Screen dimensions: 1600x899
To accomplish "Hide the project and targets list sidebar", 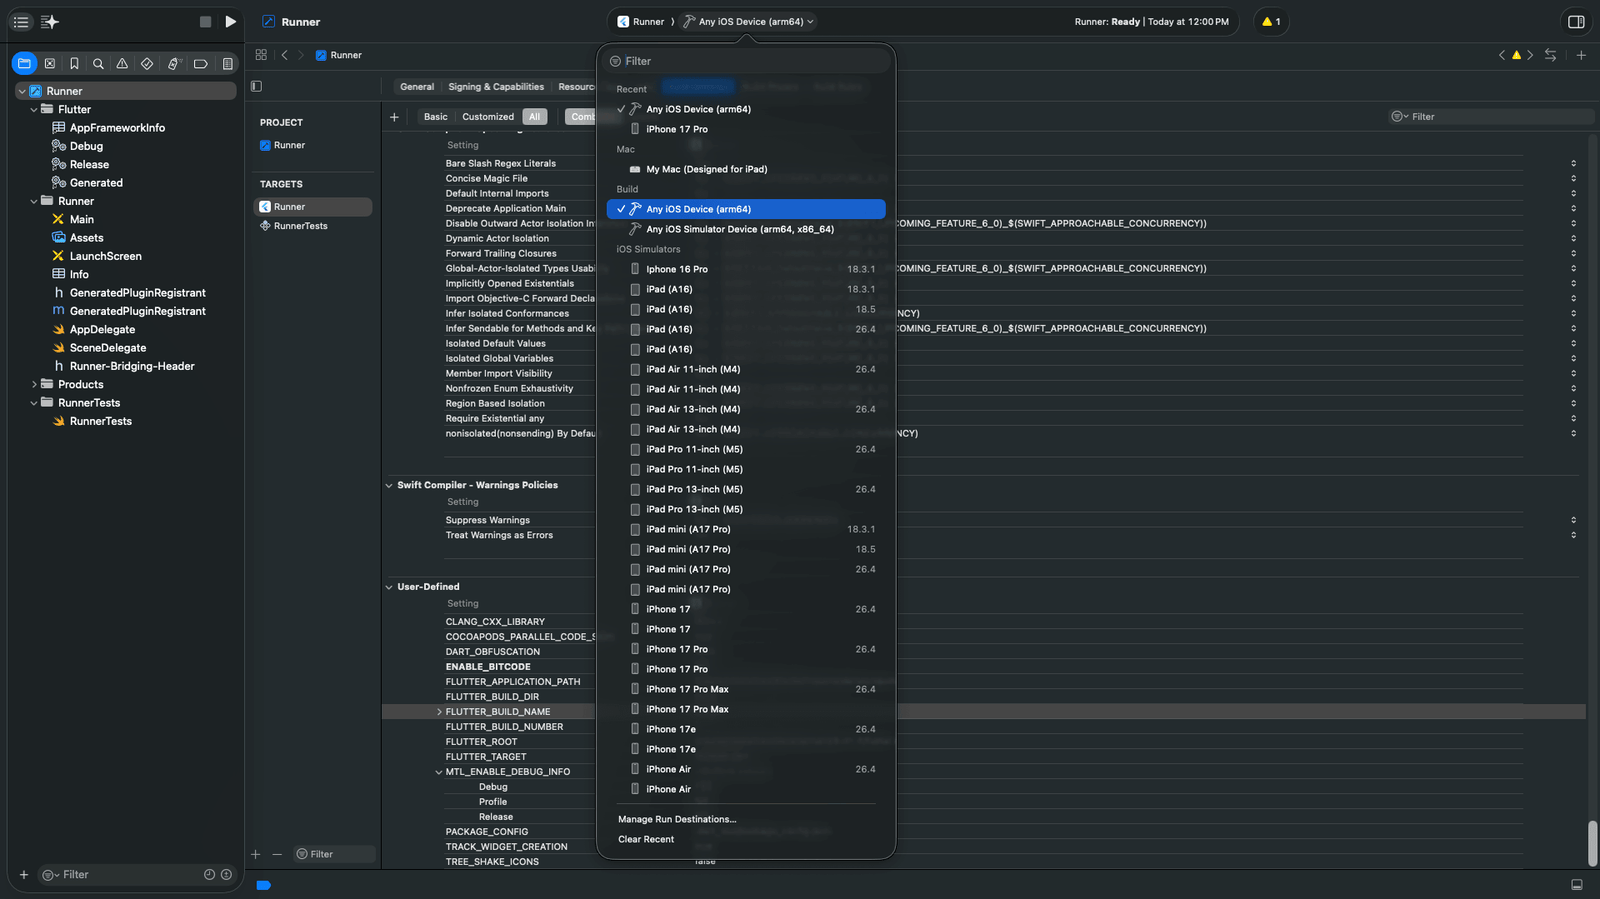I will [256, 86].
